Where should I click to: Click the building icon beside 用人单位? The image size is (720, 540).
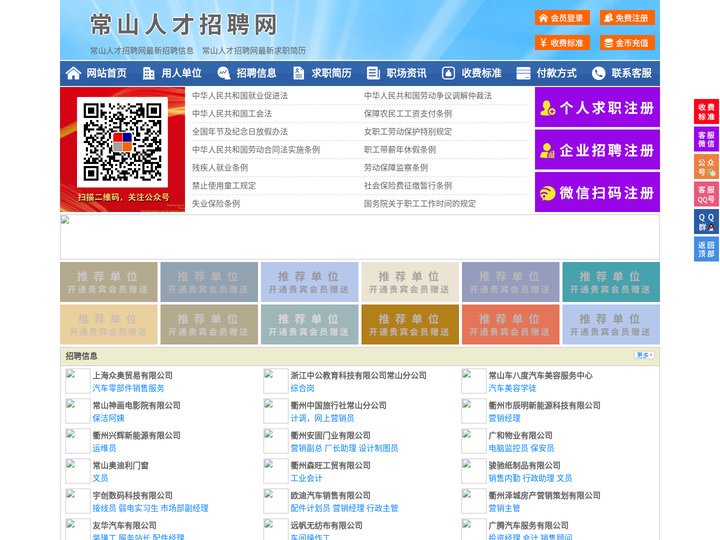coord(148,73)
